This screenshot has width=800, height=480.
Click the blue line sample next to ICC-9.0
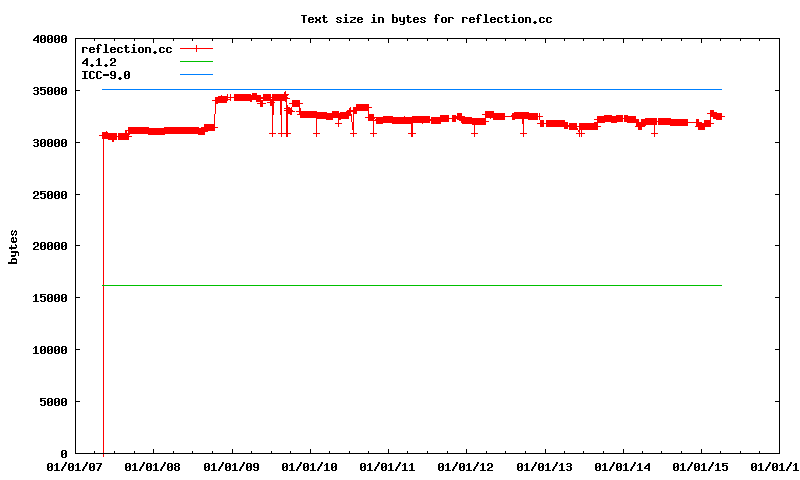click(x=197, y=75)
